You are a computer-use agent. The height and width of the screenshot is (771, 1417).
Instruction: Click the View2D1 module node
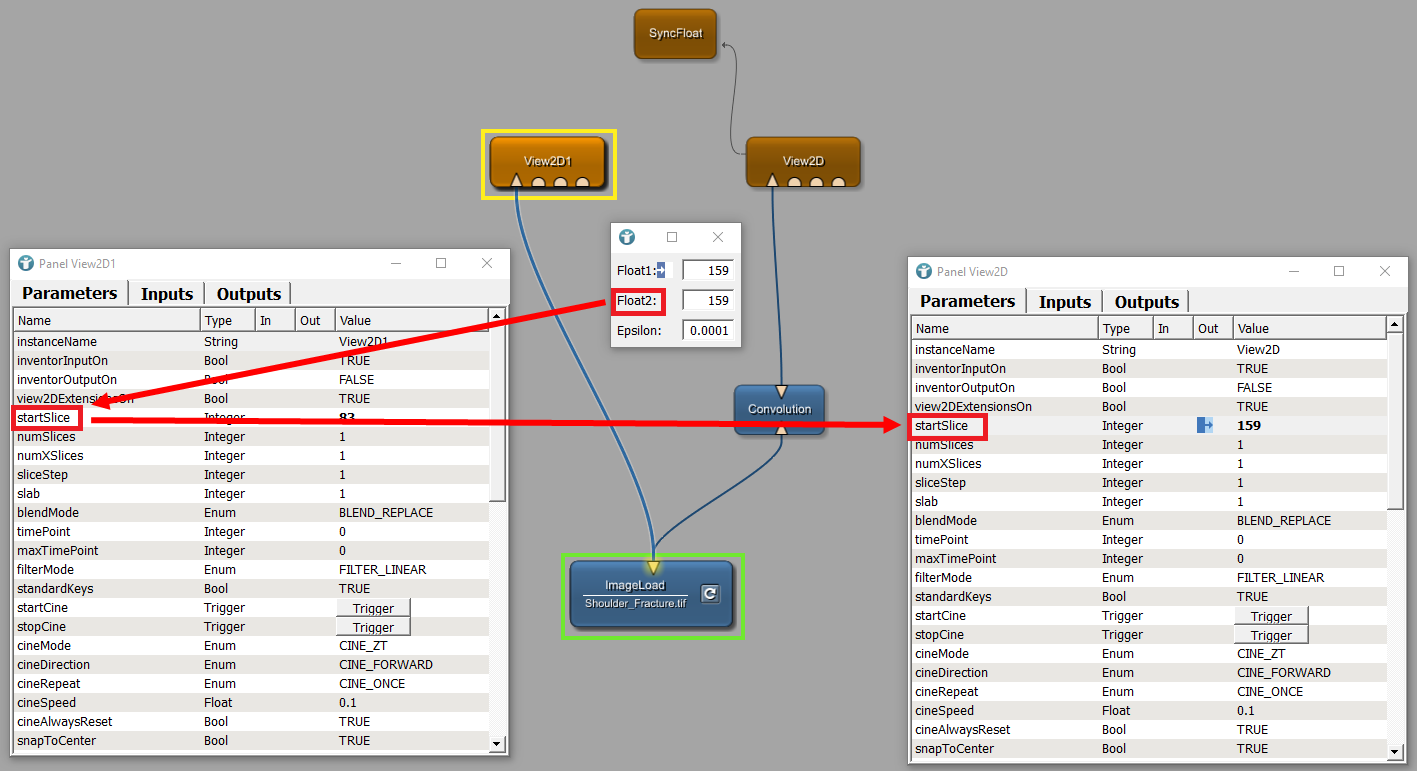547,160
